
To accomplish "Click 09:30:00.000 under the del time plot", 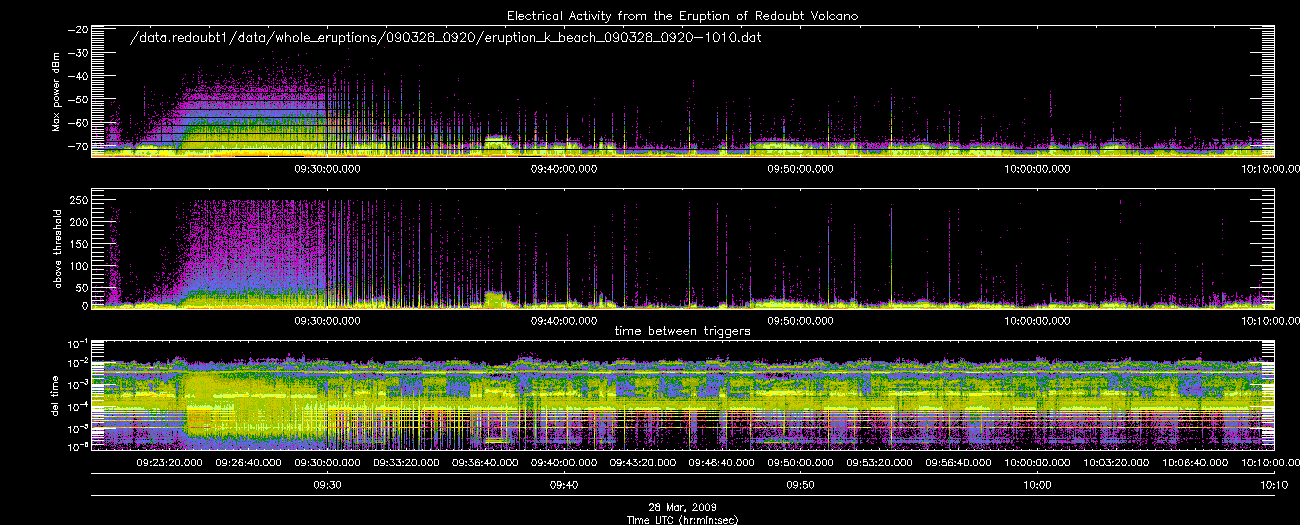I will point(328,463).
